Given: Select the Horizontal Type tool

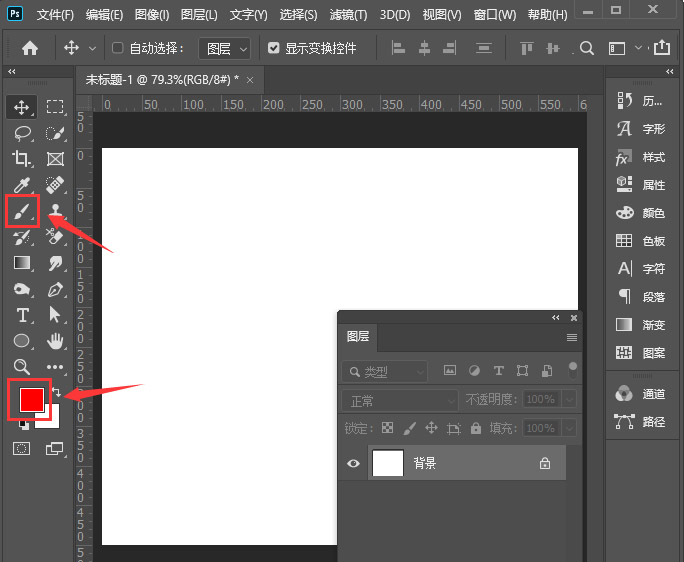Looking at the screenshot, I should point(21,315).
